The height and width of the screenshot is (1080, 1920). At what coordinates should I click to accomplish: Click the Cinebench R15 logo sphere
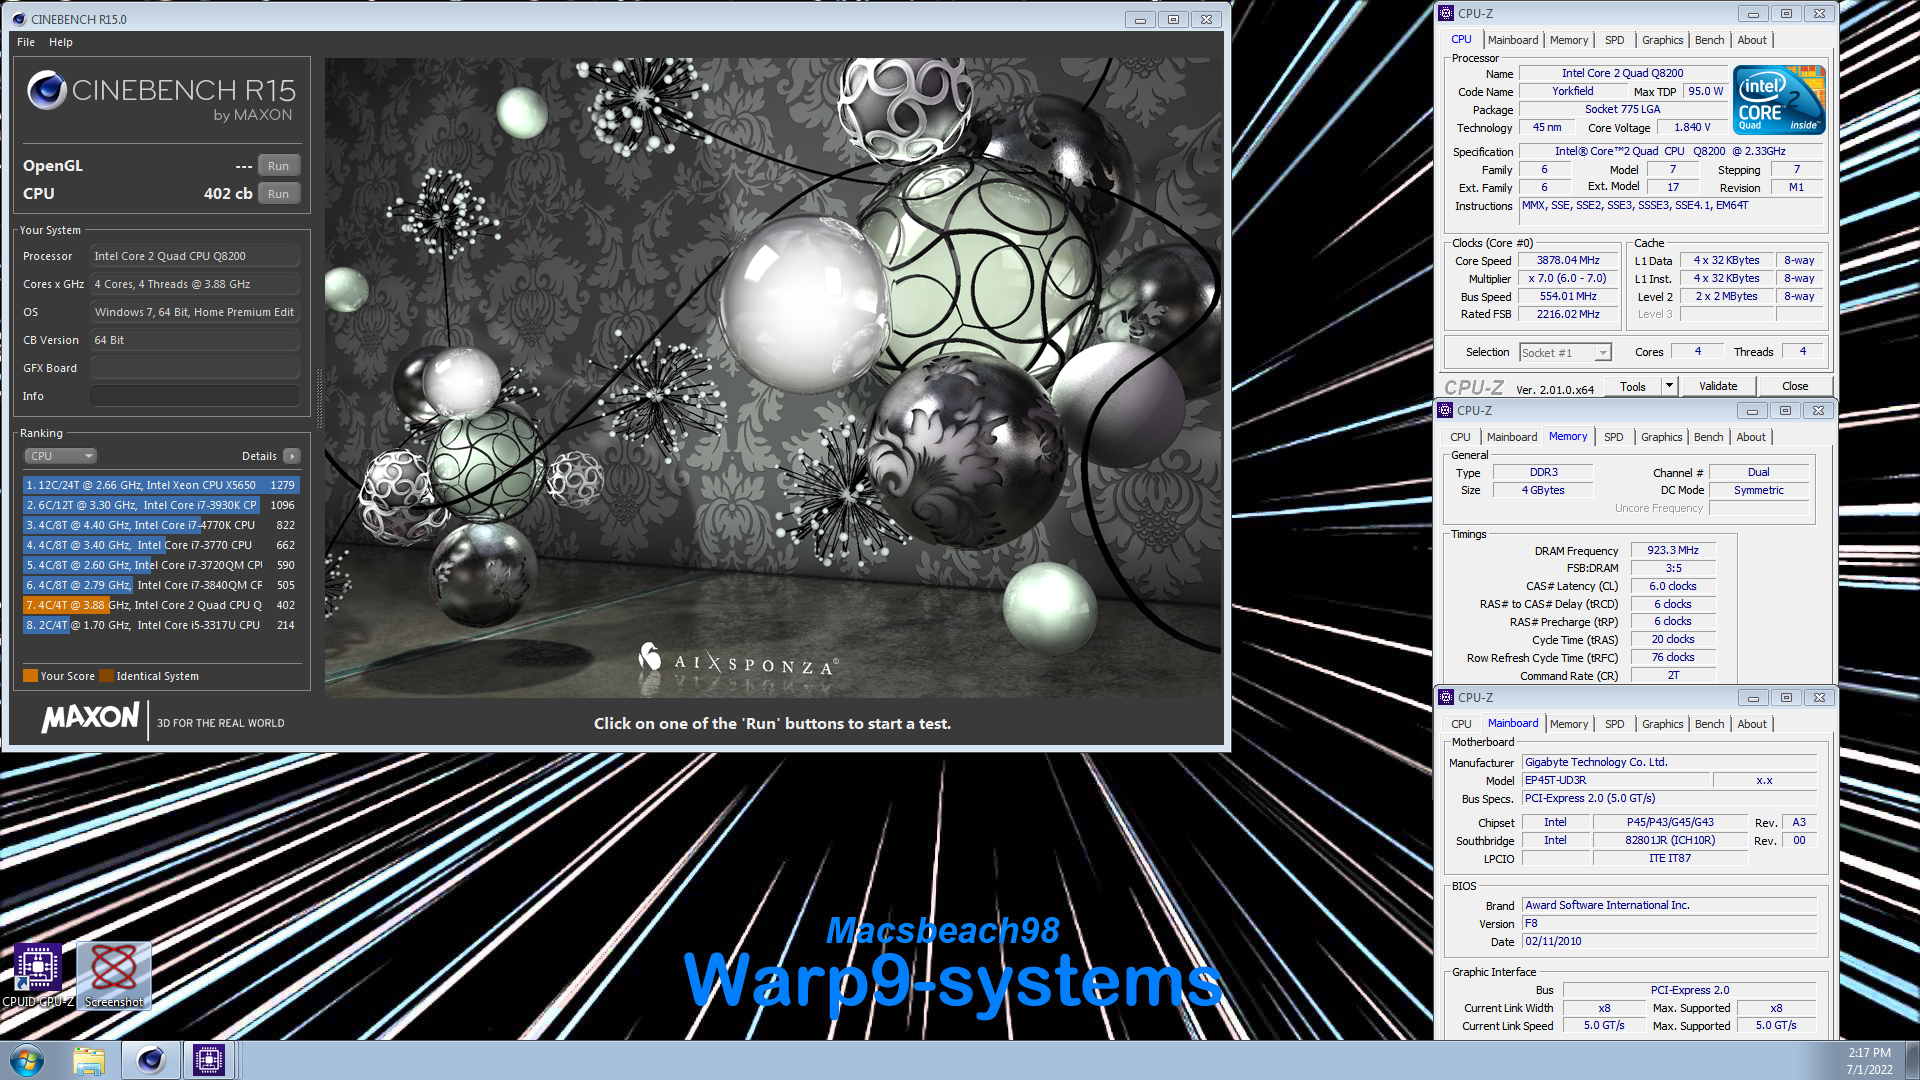[x=47, y=90]
